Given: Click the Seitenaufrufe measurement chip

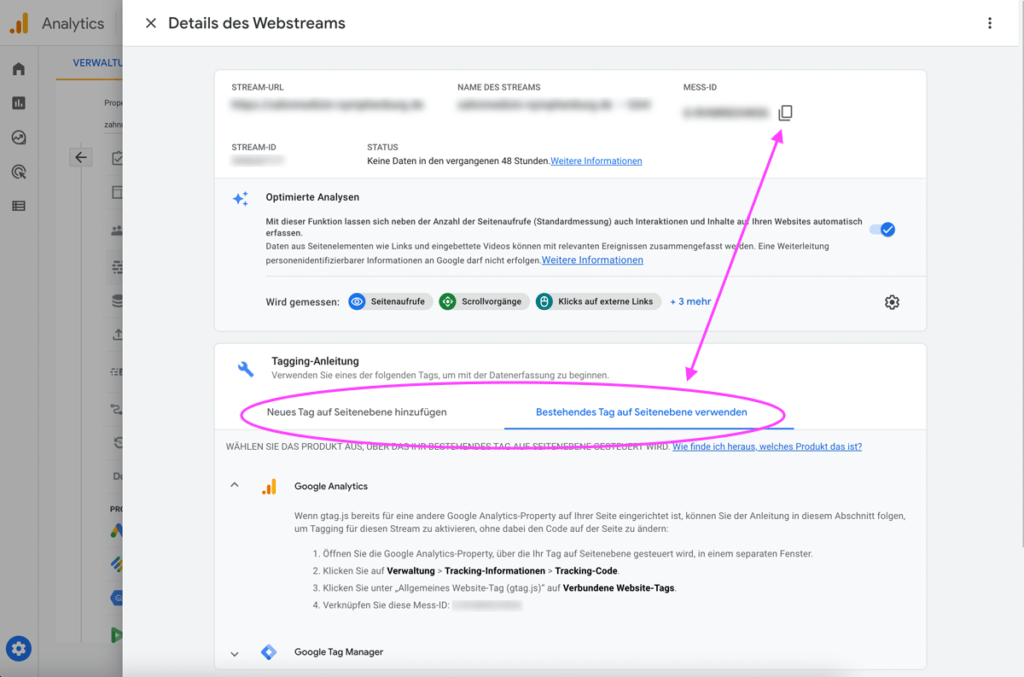Looking at the screenshot, I should click(391, 301).
